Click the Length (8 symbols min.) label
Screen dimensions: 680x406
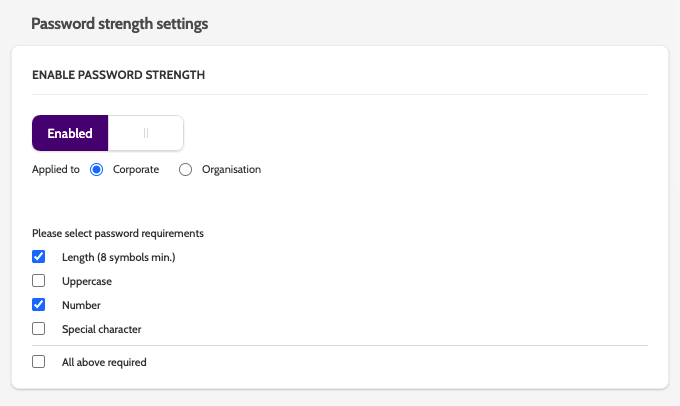[119, 257]
